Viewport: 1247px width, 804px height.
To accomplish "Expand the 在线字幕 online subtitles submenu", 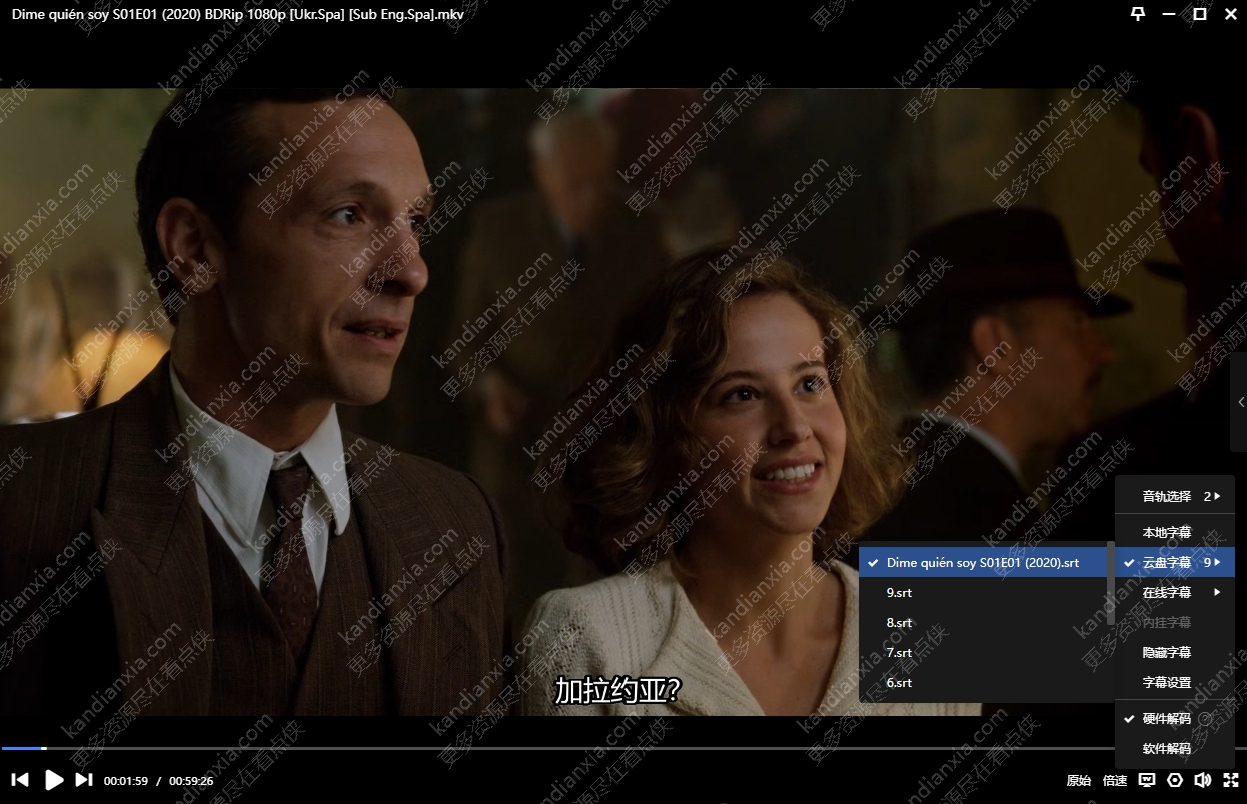I will click(1176, 592).
